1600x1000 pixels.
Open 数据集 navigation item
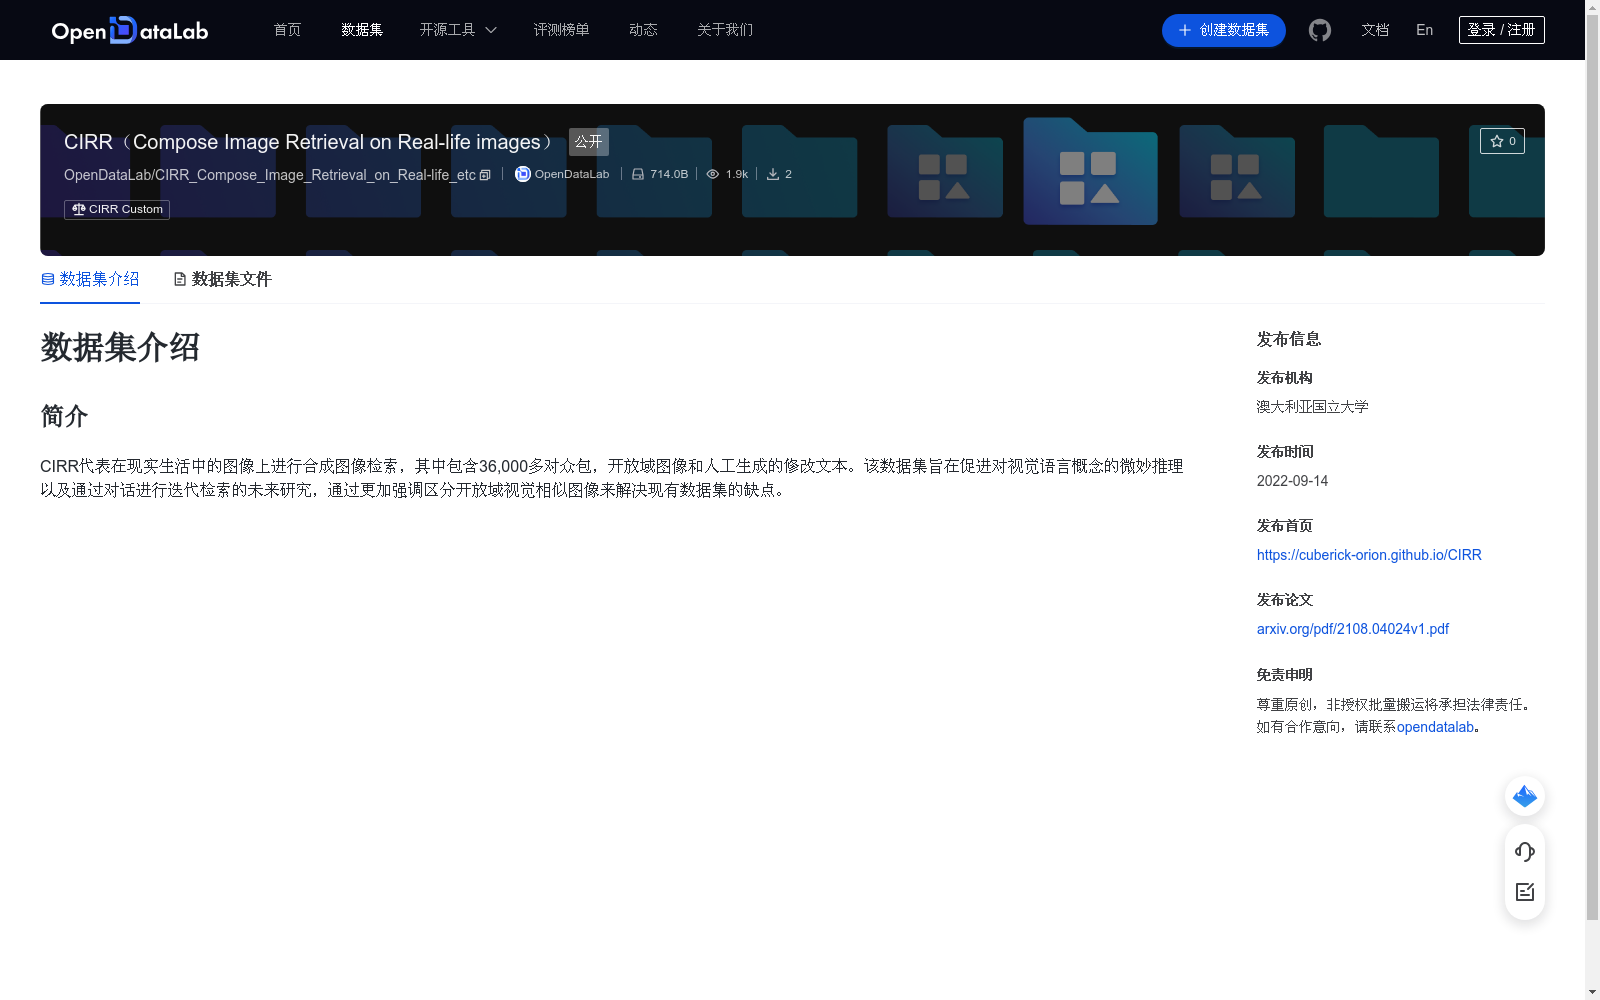click(362, 30)
